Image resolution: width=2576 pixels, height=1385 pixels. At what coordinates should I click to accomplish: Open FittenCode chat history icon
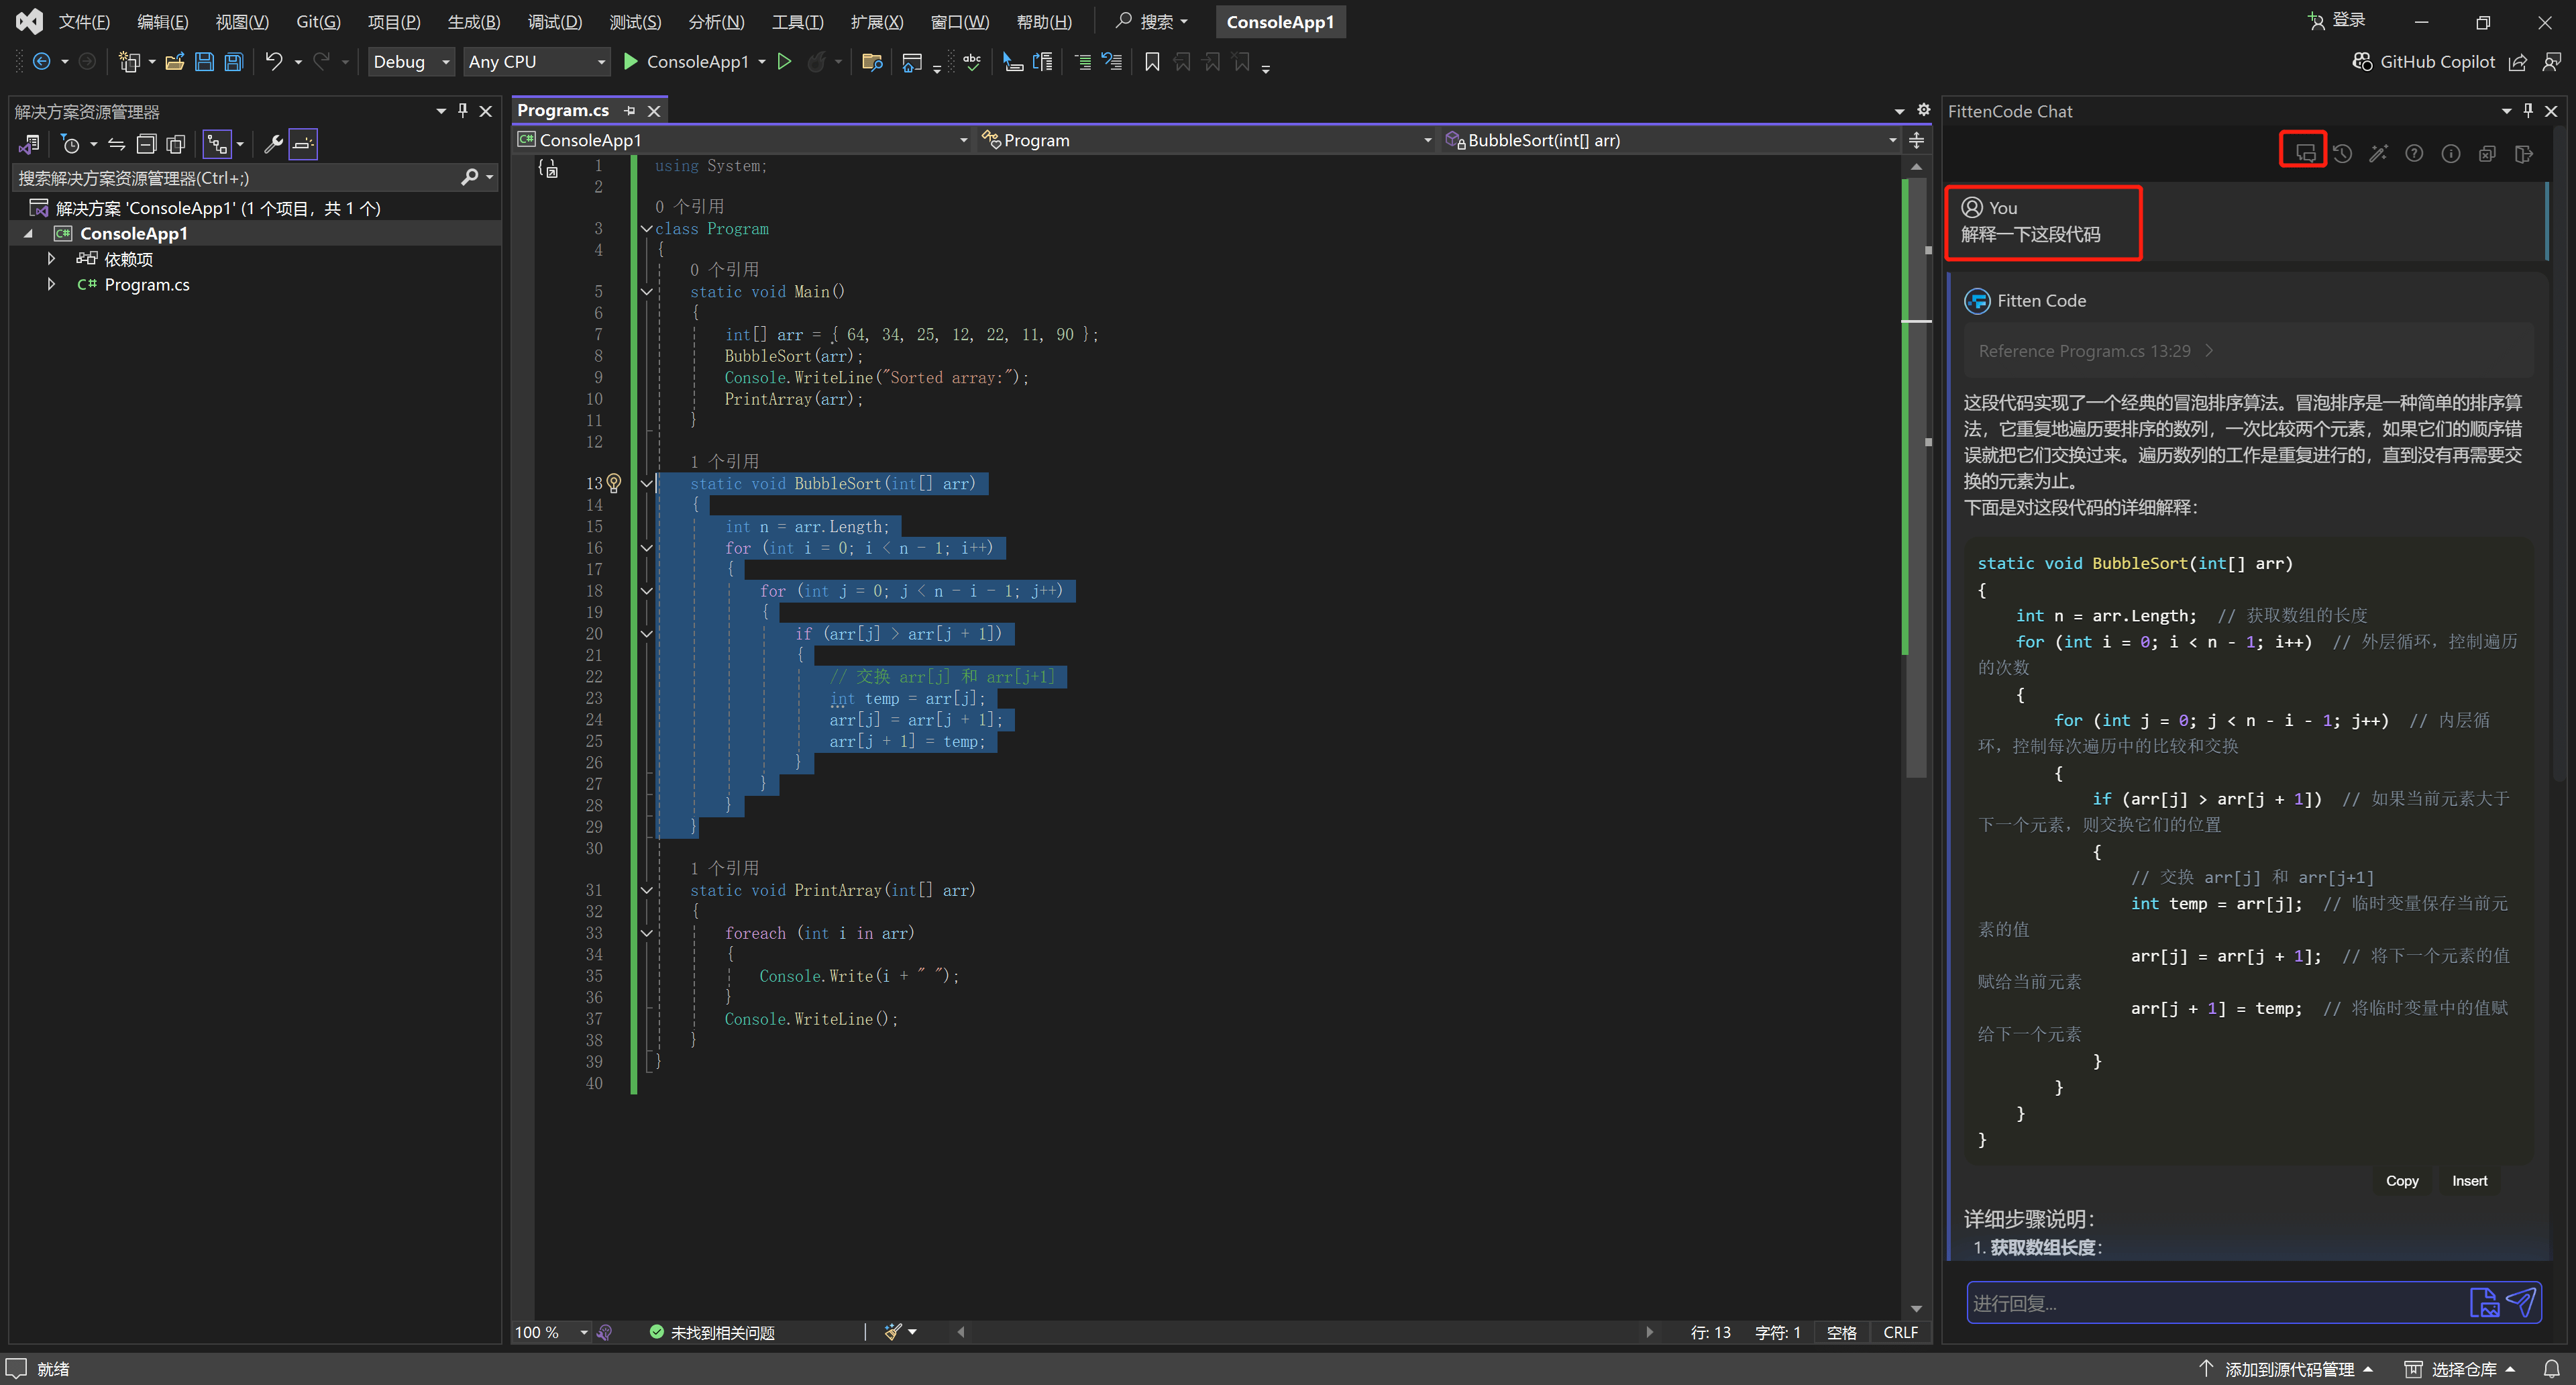click(2343, 153)
